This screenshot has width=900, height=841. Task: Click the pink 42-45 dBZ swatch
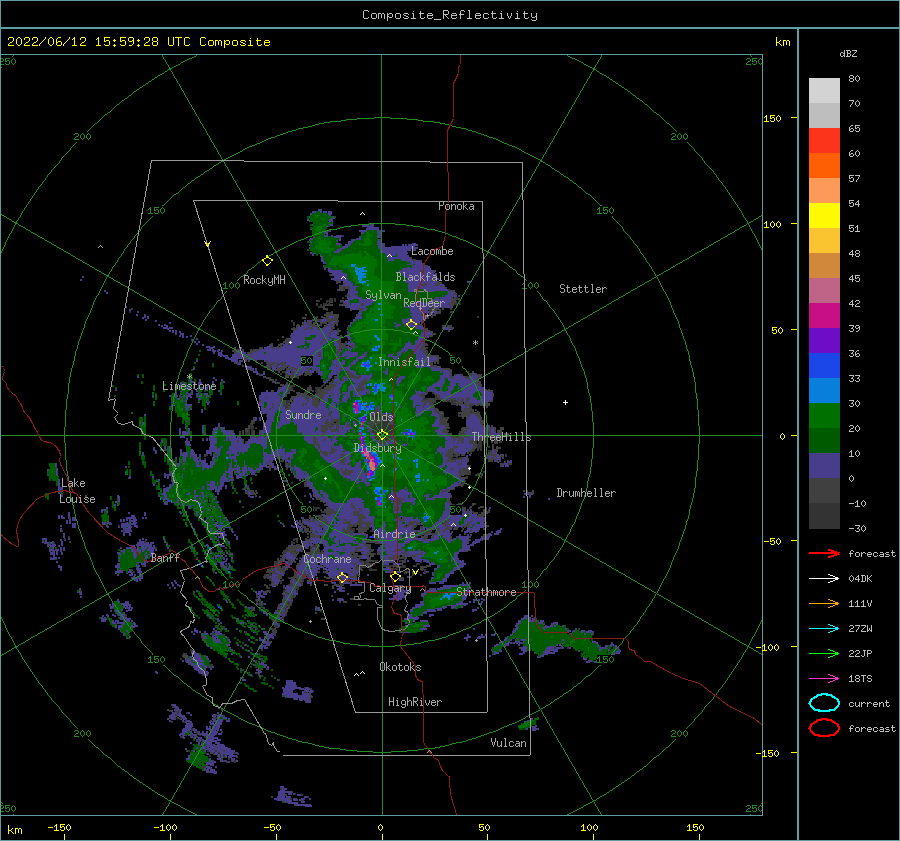coord(824,291)
